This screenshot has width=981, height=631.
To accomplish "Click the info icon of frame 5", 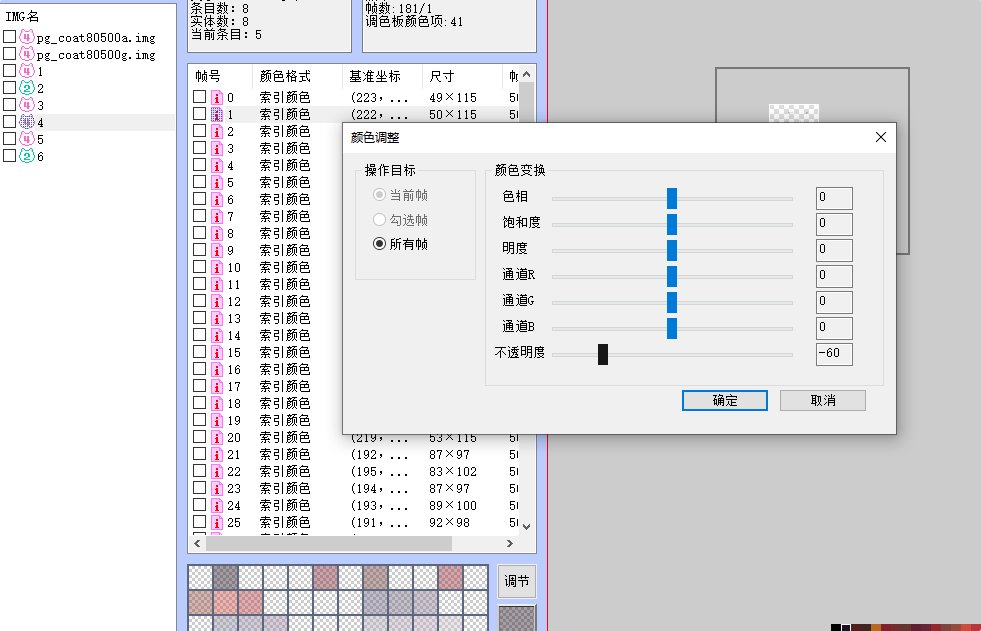I will [x=216, y=183].
